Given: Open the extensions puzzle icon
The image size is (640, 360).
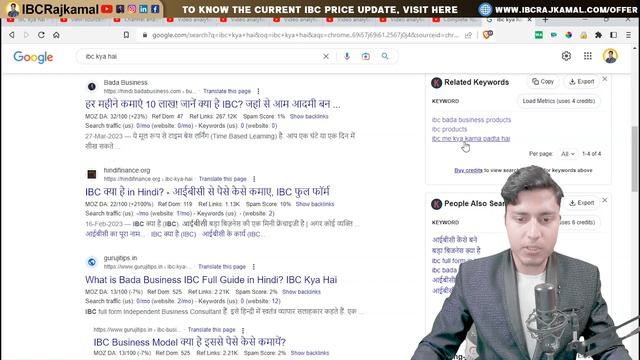Looking at the screenshot, I should click(598, 35).
